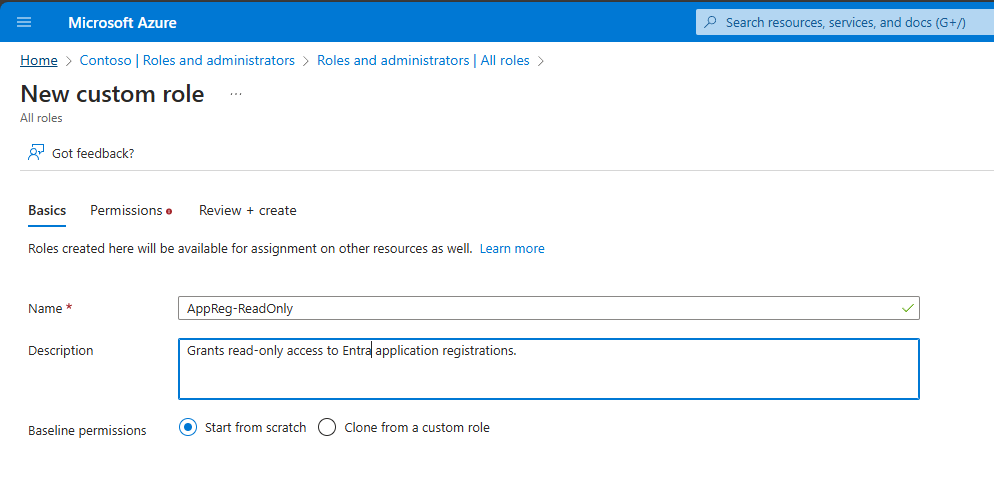Switch to the Basics tab
This screenshot has height=494, width=994.
(x=47, y=210)
